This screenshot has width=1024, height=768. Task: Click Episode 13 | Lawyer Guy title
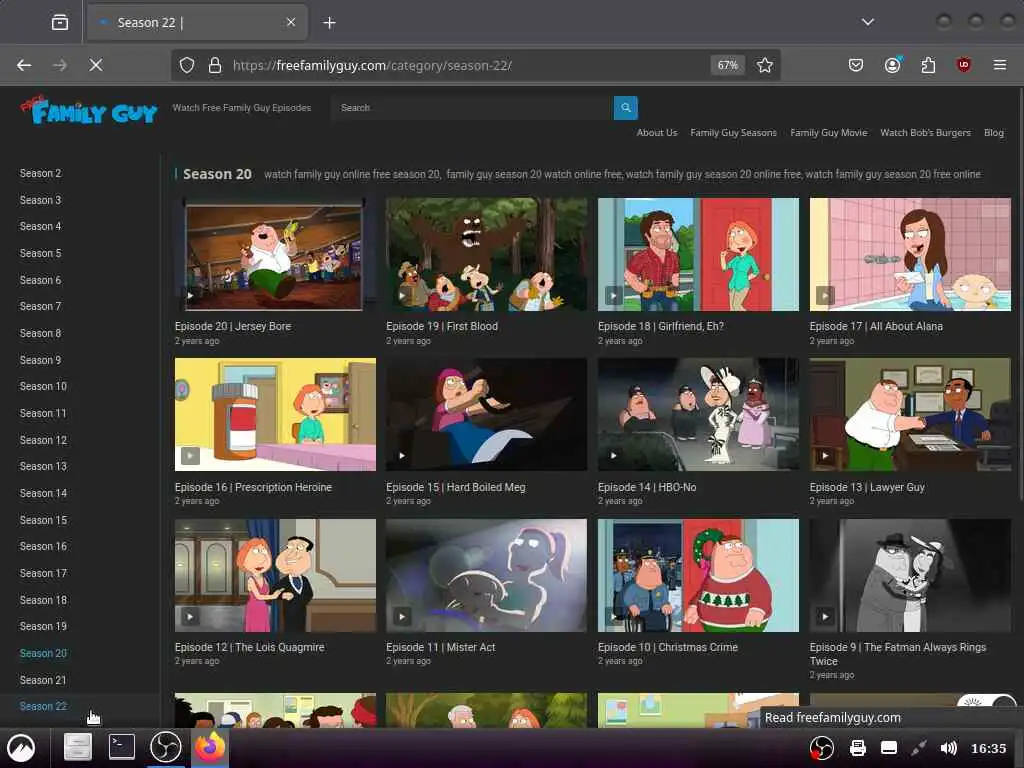tap(867, 487)
